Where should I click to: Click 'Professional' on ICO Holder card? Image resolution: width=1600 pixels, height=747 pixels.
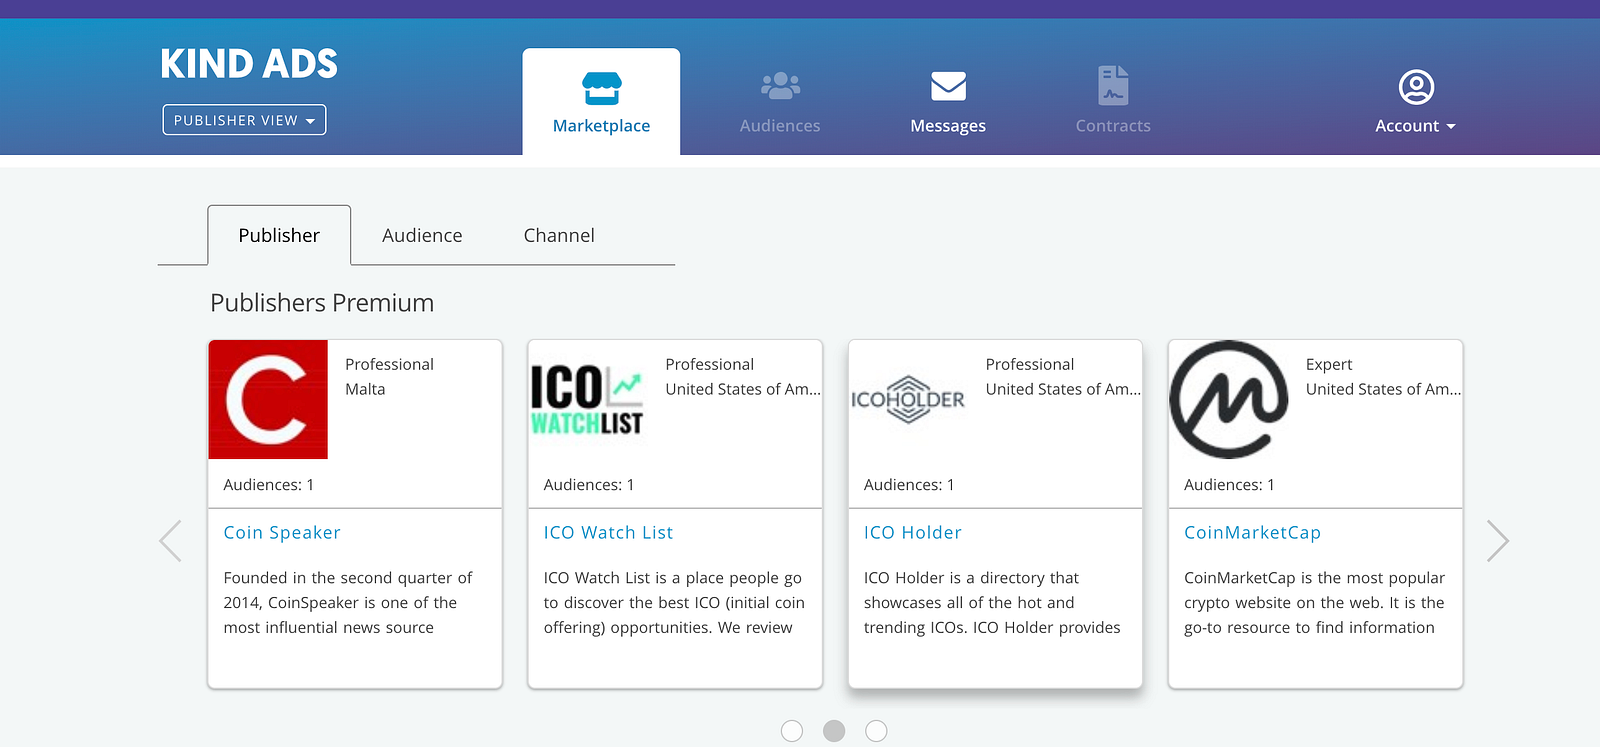[1029, 365]
